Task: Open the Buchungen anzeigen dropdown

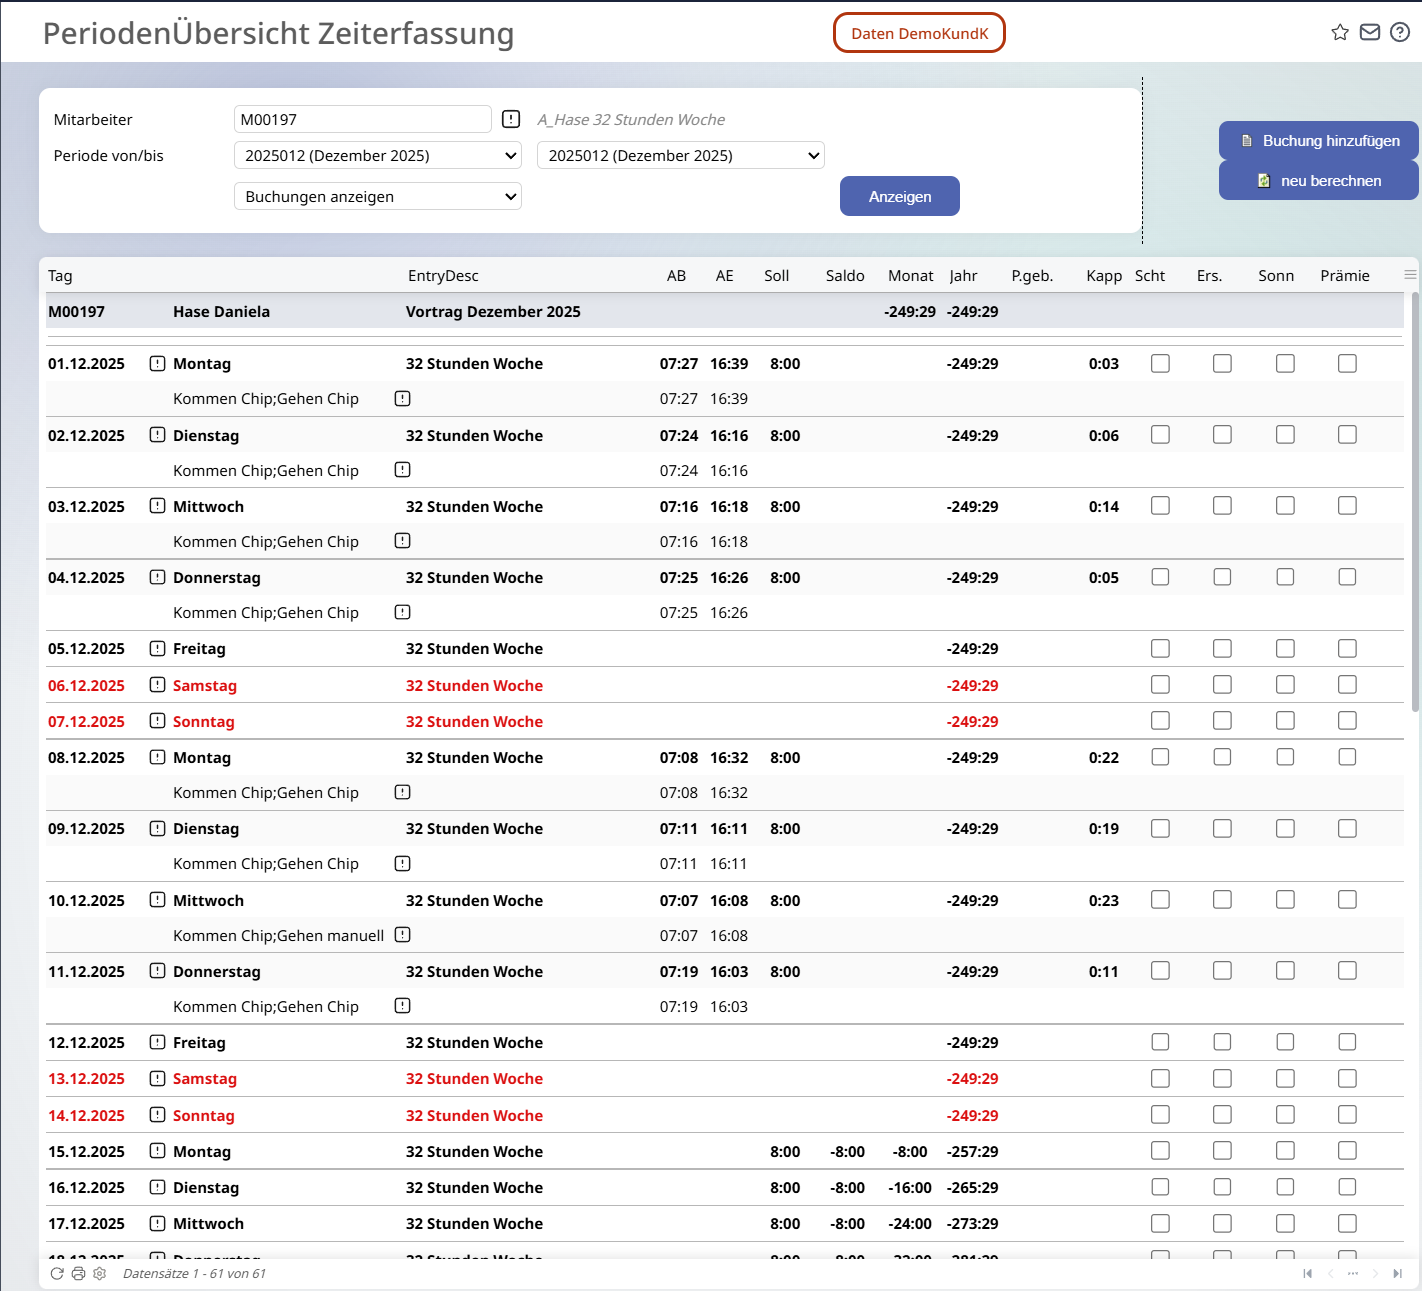Action: coord(378,196)
